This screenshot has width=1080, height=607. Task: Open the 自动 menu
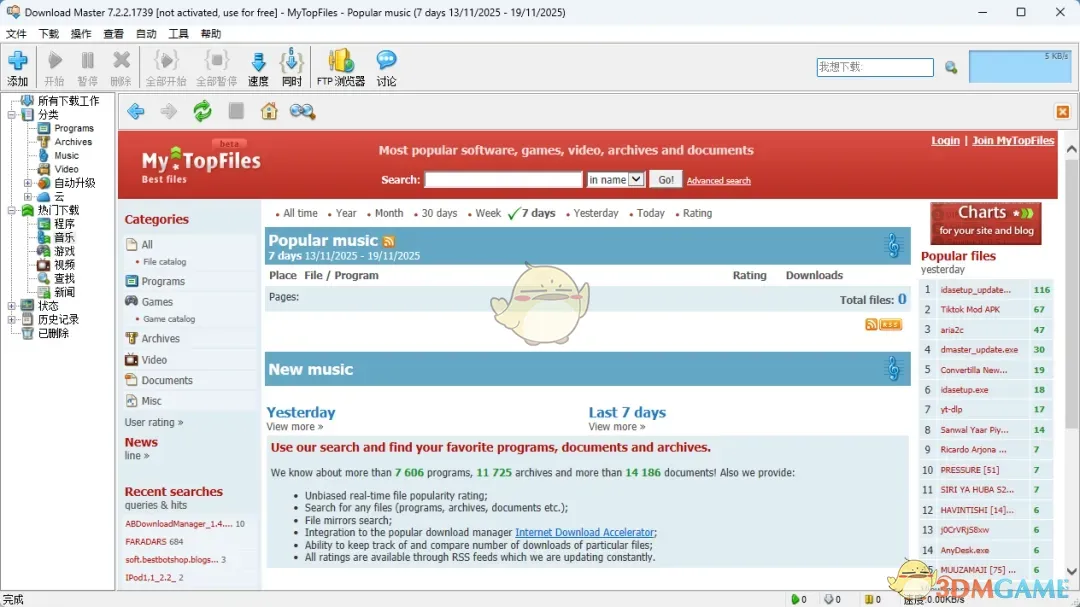click(x=145, y=33)
